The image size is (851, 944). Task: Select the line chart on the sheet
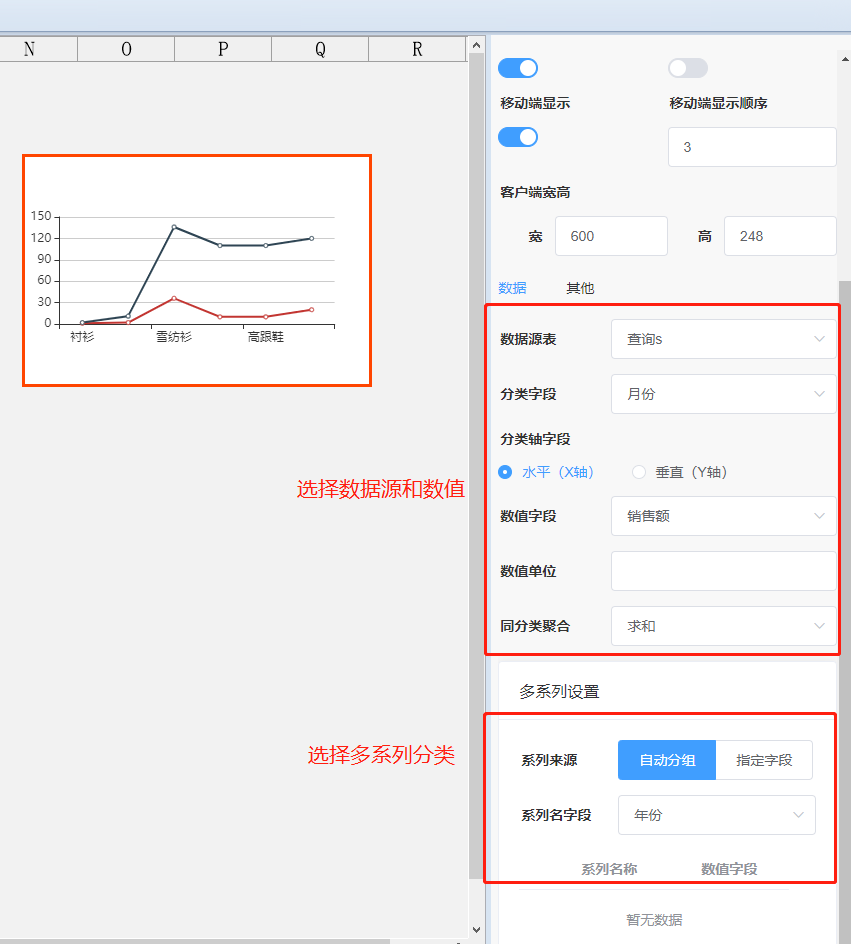[x=197, y=270]
